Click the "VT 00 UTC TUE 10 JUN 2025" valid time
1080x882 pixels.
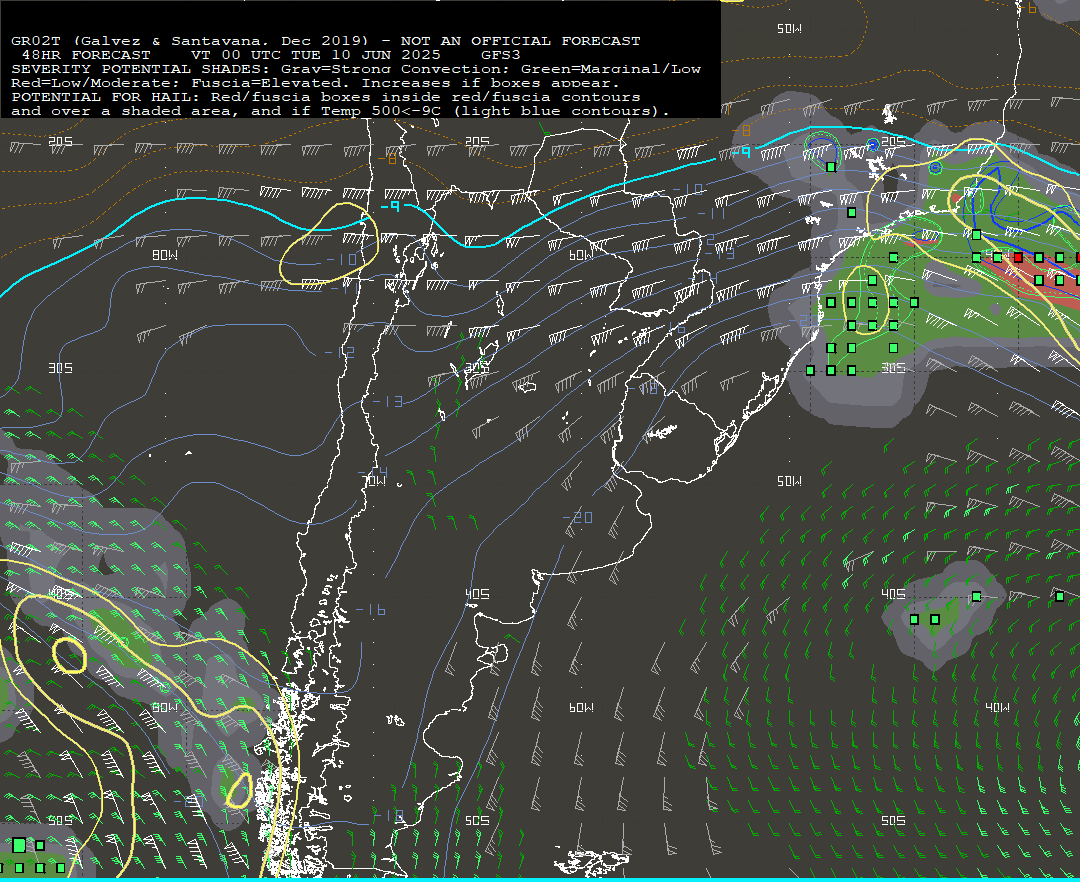315,55
